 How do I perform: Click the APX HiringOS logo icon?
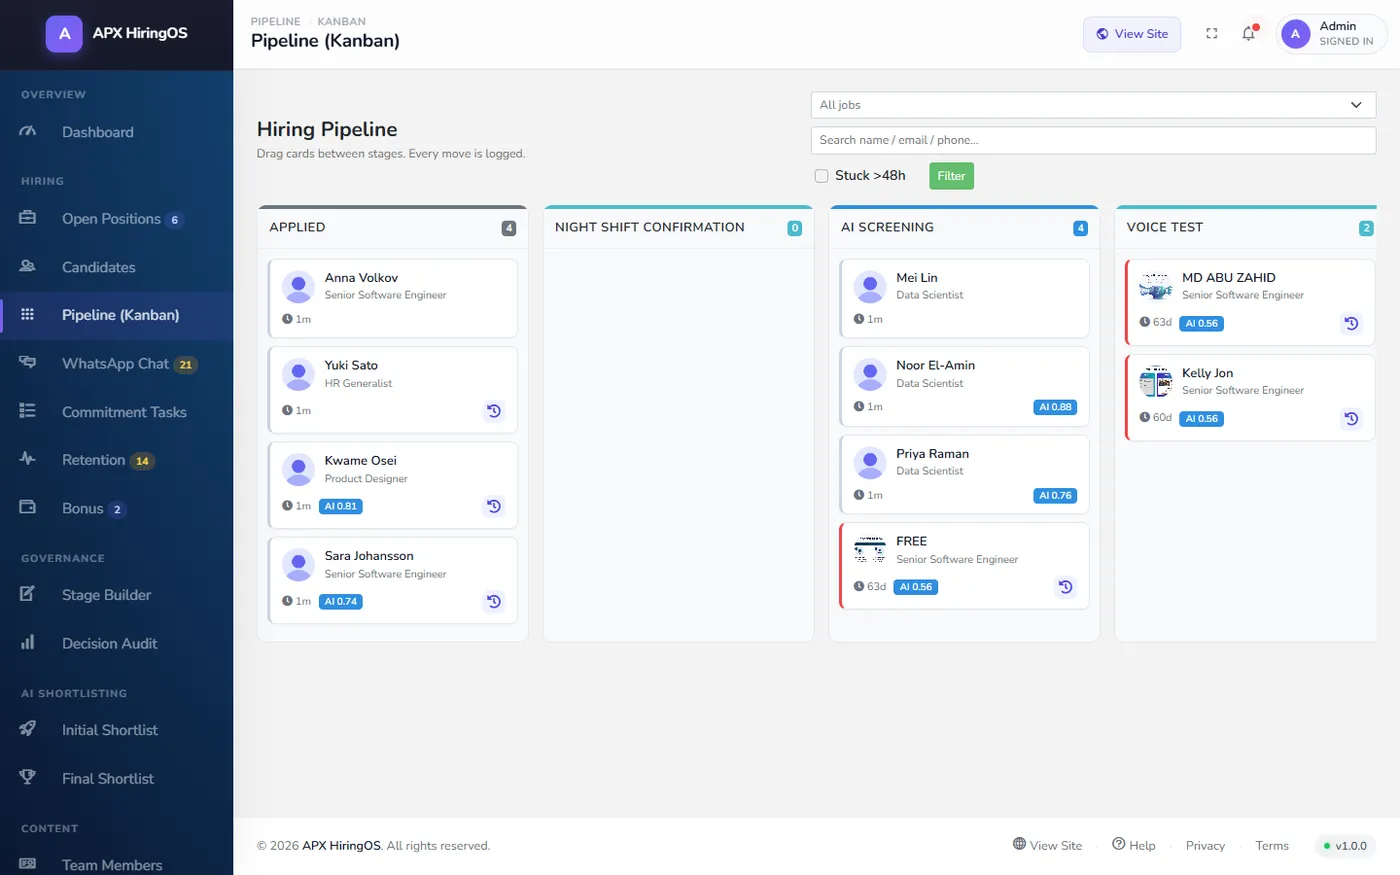point(64,33)
